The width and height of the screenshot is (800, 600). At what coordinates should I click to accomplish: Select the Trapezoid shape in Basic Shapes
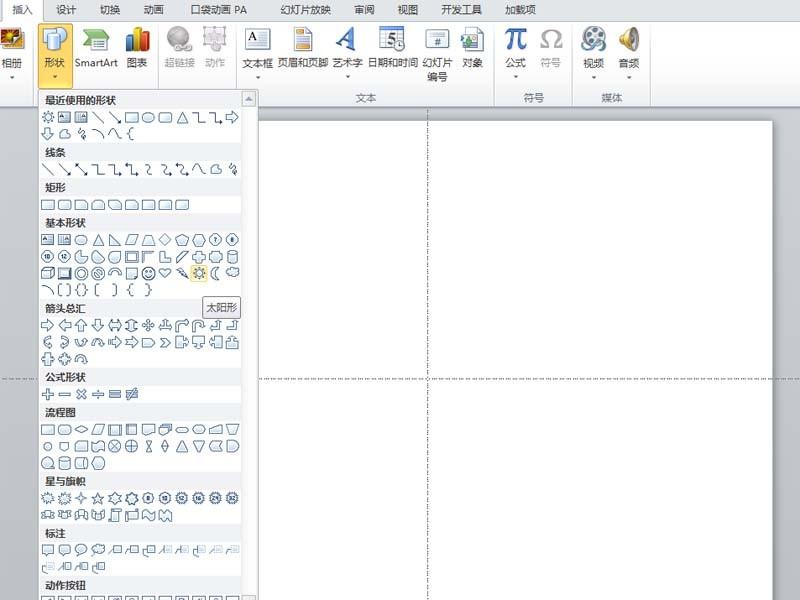(x=148, y=240)
